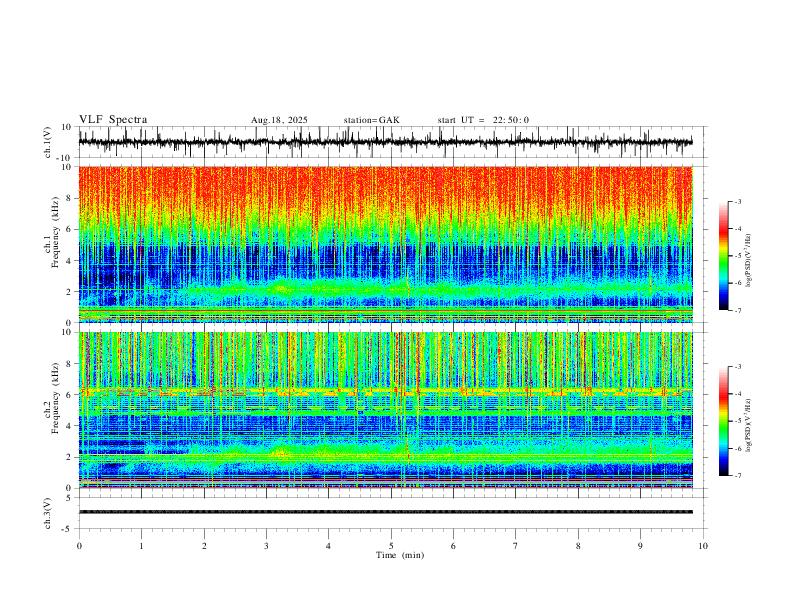Image resolution: width=792 pixels, height=612 pixels.
Task: Click the ch.1 color bar log(PSD) label
Action: pyautogui.click(x=749, y=261)
